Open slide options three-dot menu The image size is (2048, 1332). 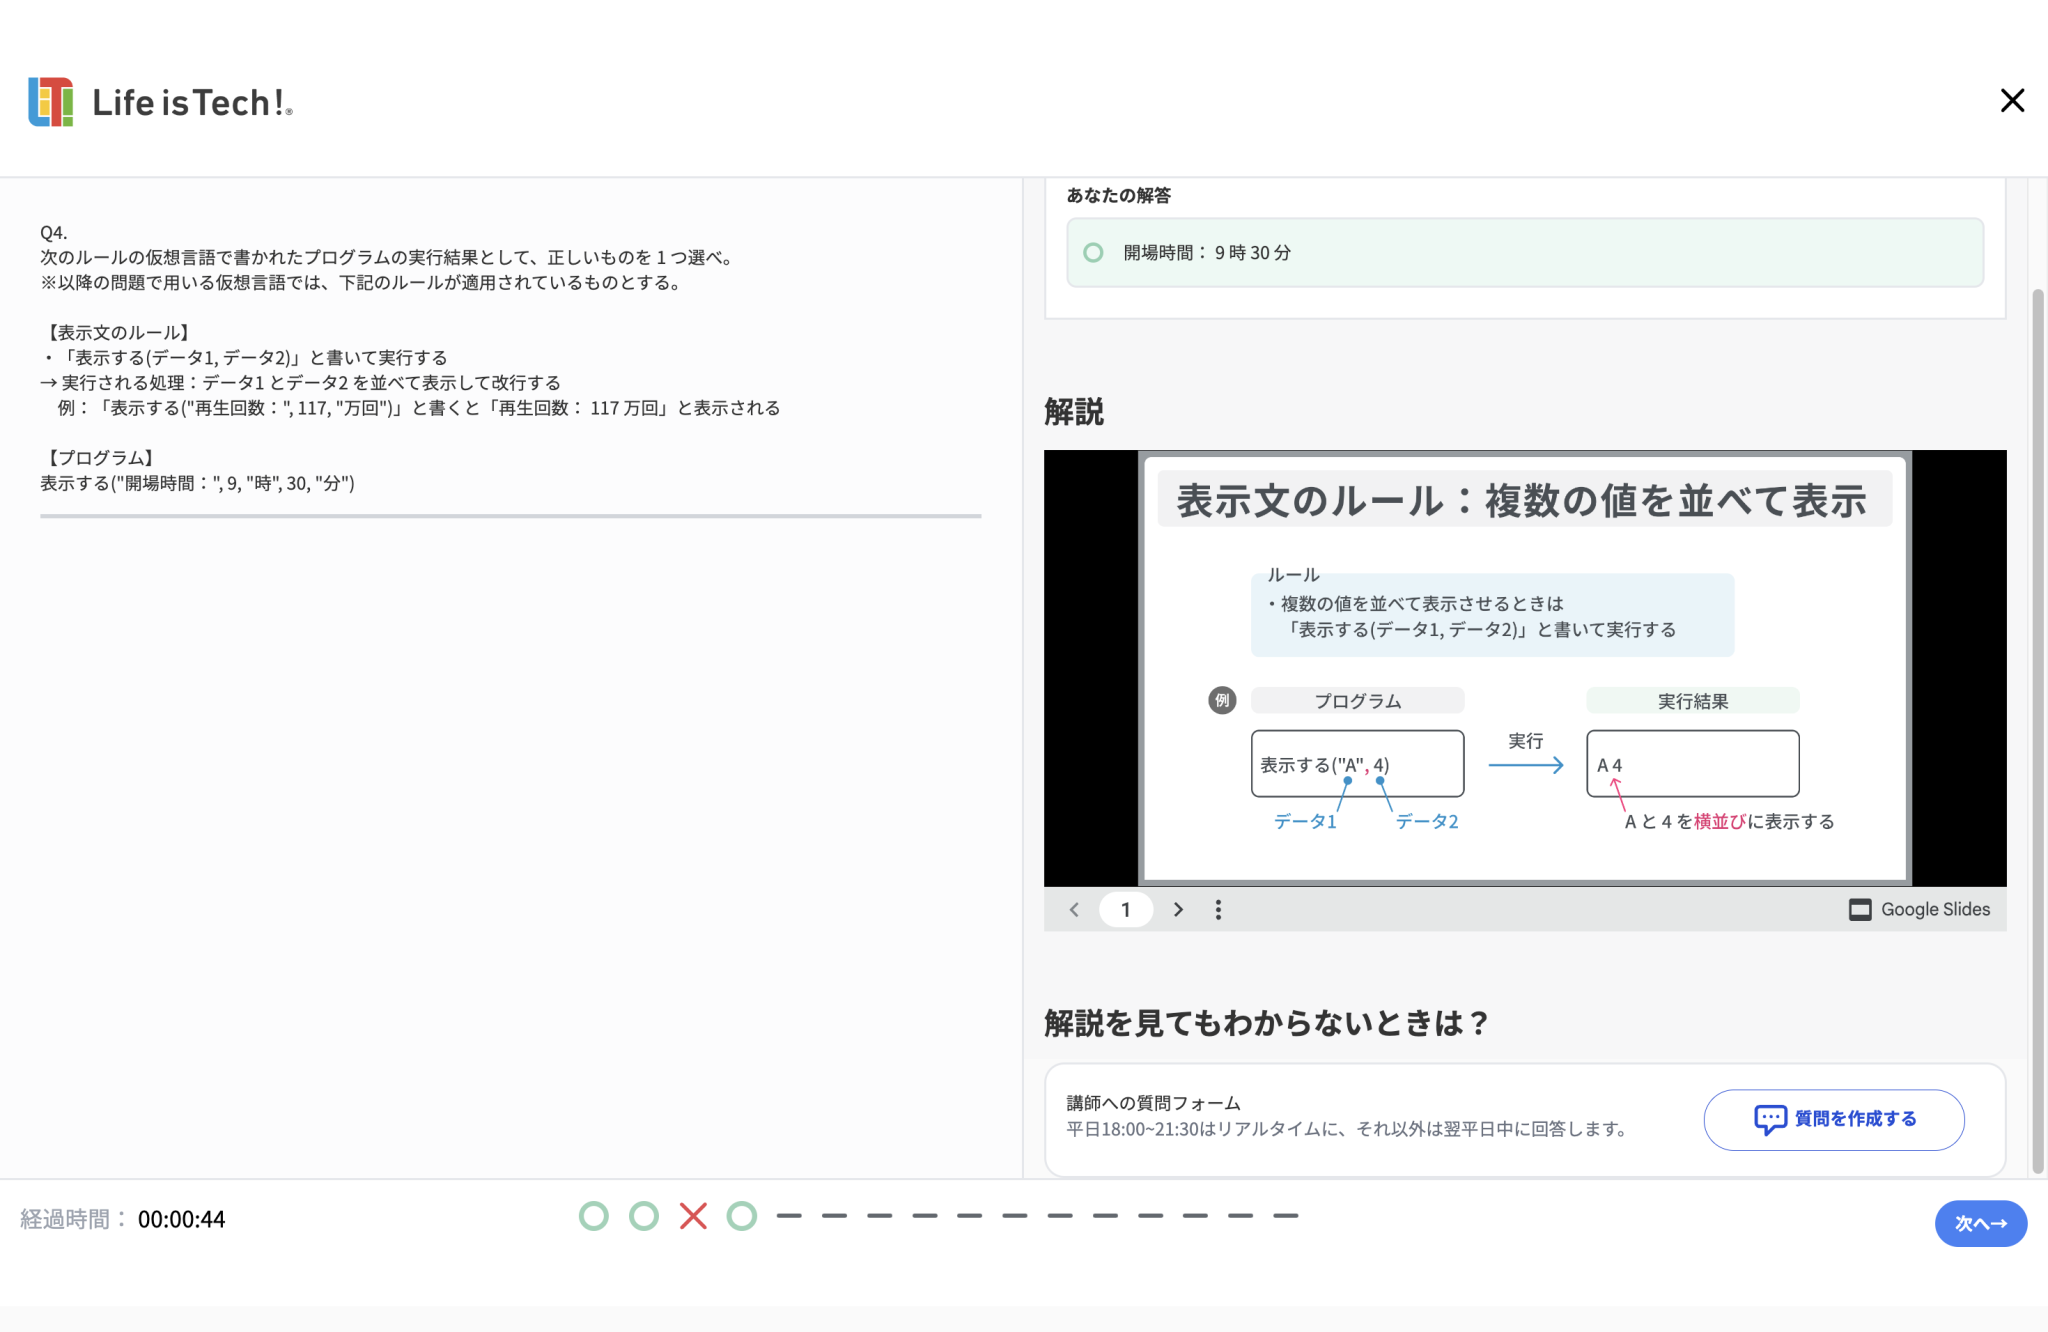(1218, 910)
